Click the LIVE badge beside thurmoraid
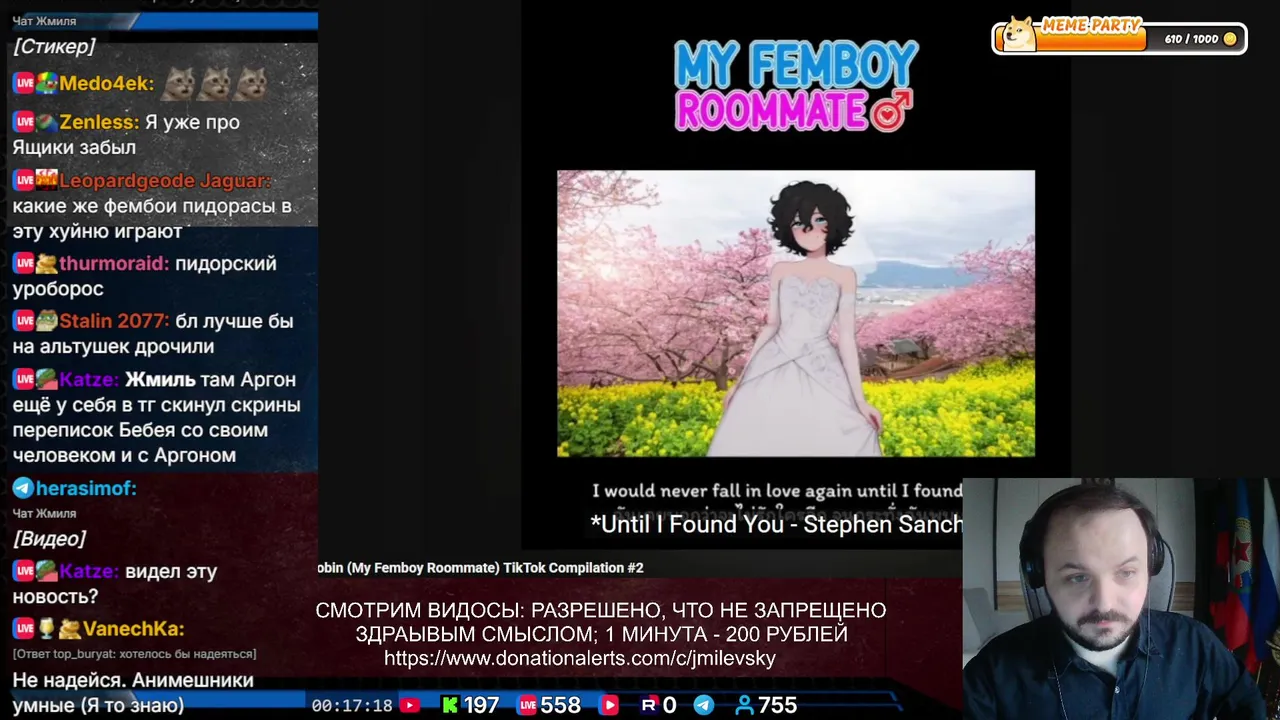This screenshot has height=720, width=1280. coord(24,263)
